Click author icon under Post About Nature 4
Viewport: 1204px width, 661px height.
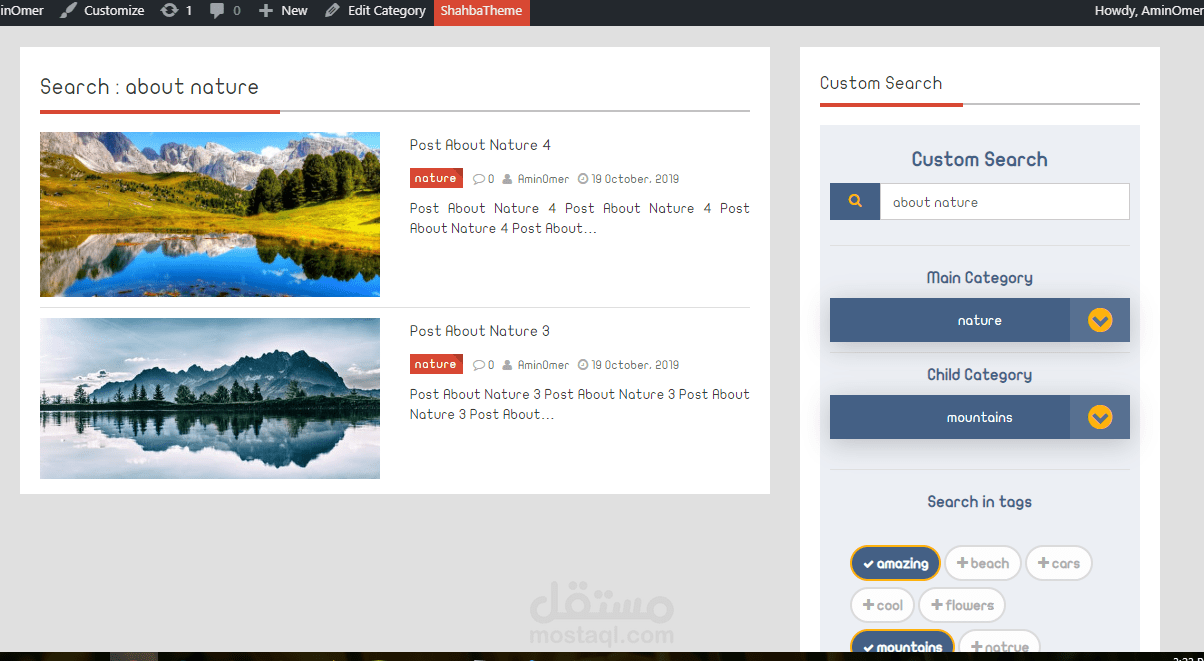tap(507, 179)
